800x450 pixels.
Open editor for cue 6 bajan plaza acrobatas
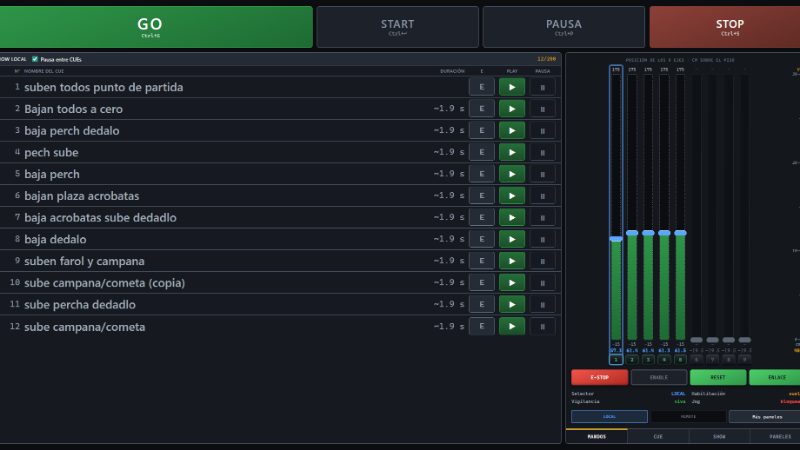point(482,196)
